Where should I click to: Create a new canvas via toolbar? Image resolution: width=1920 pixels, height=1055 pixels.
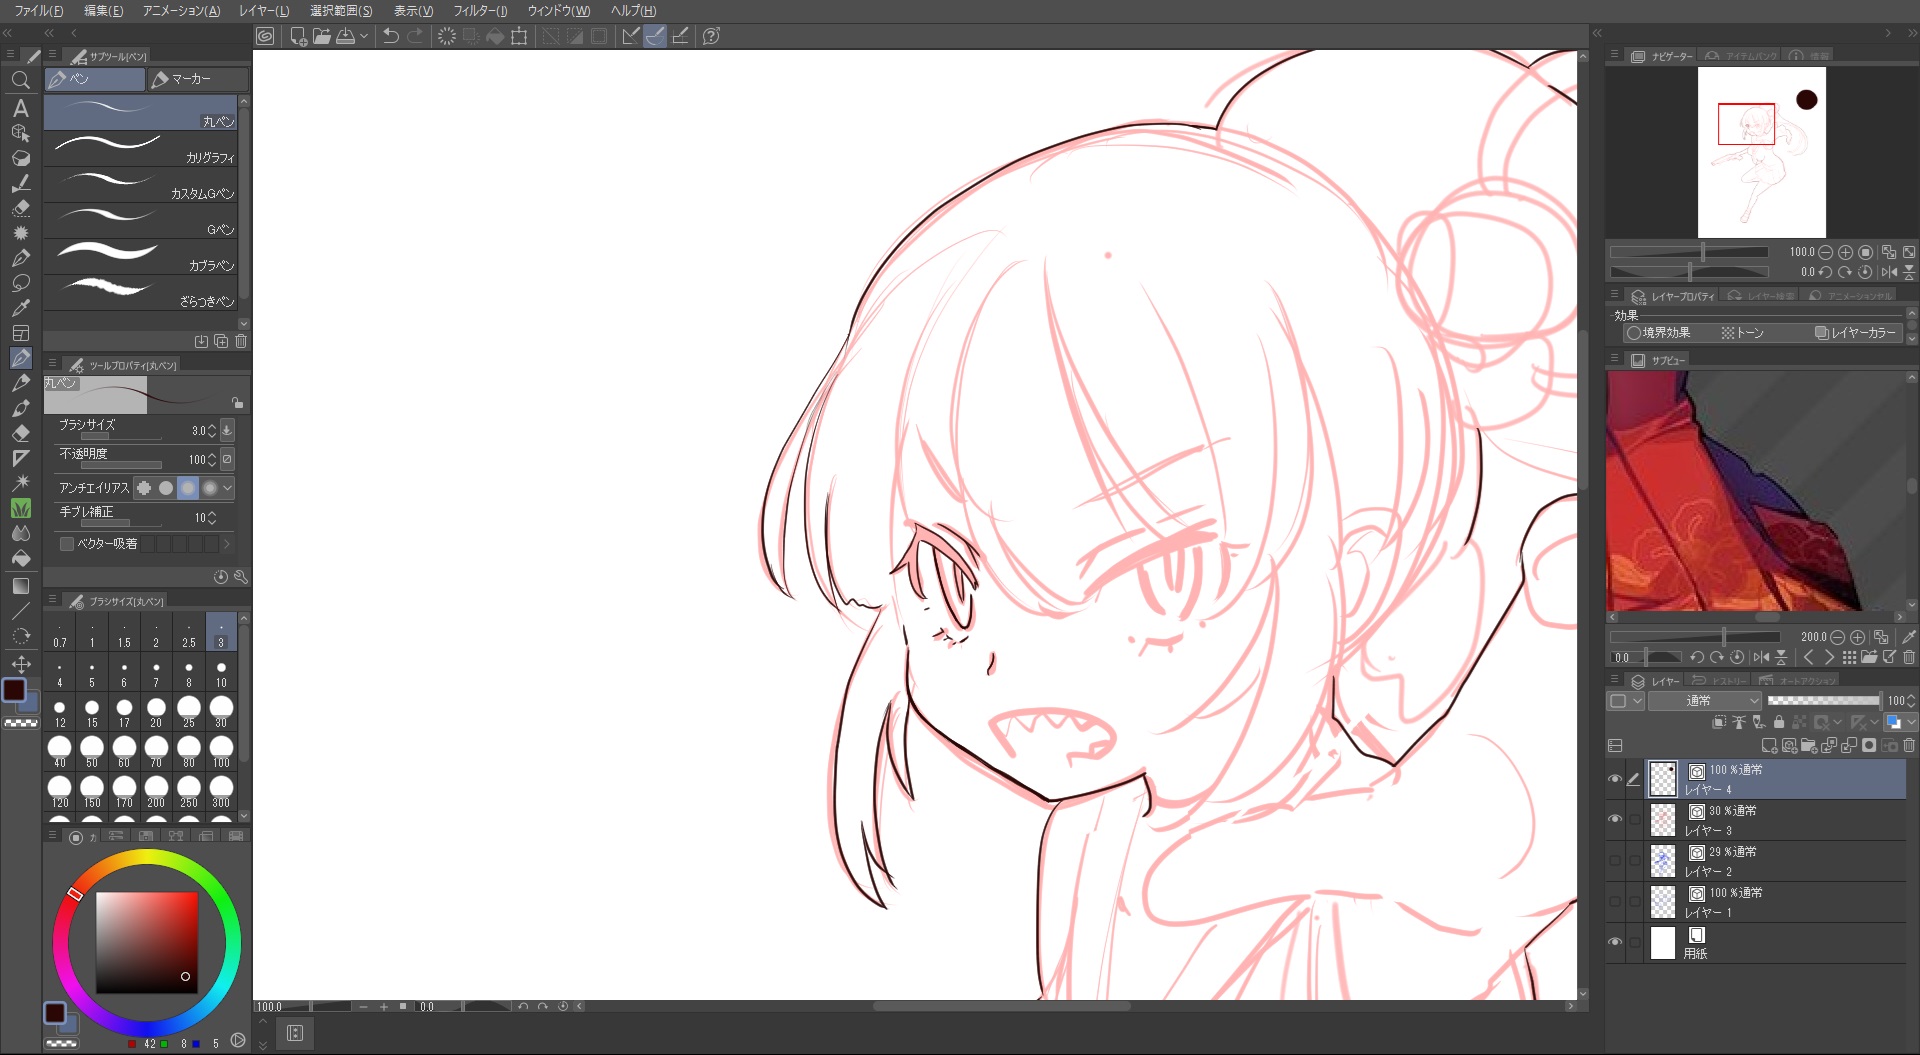pos(298,36)
